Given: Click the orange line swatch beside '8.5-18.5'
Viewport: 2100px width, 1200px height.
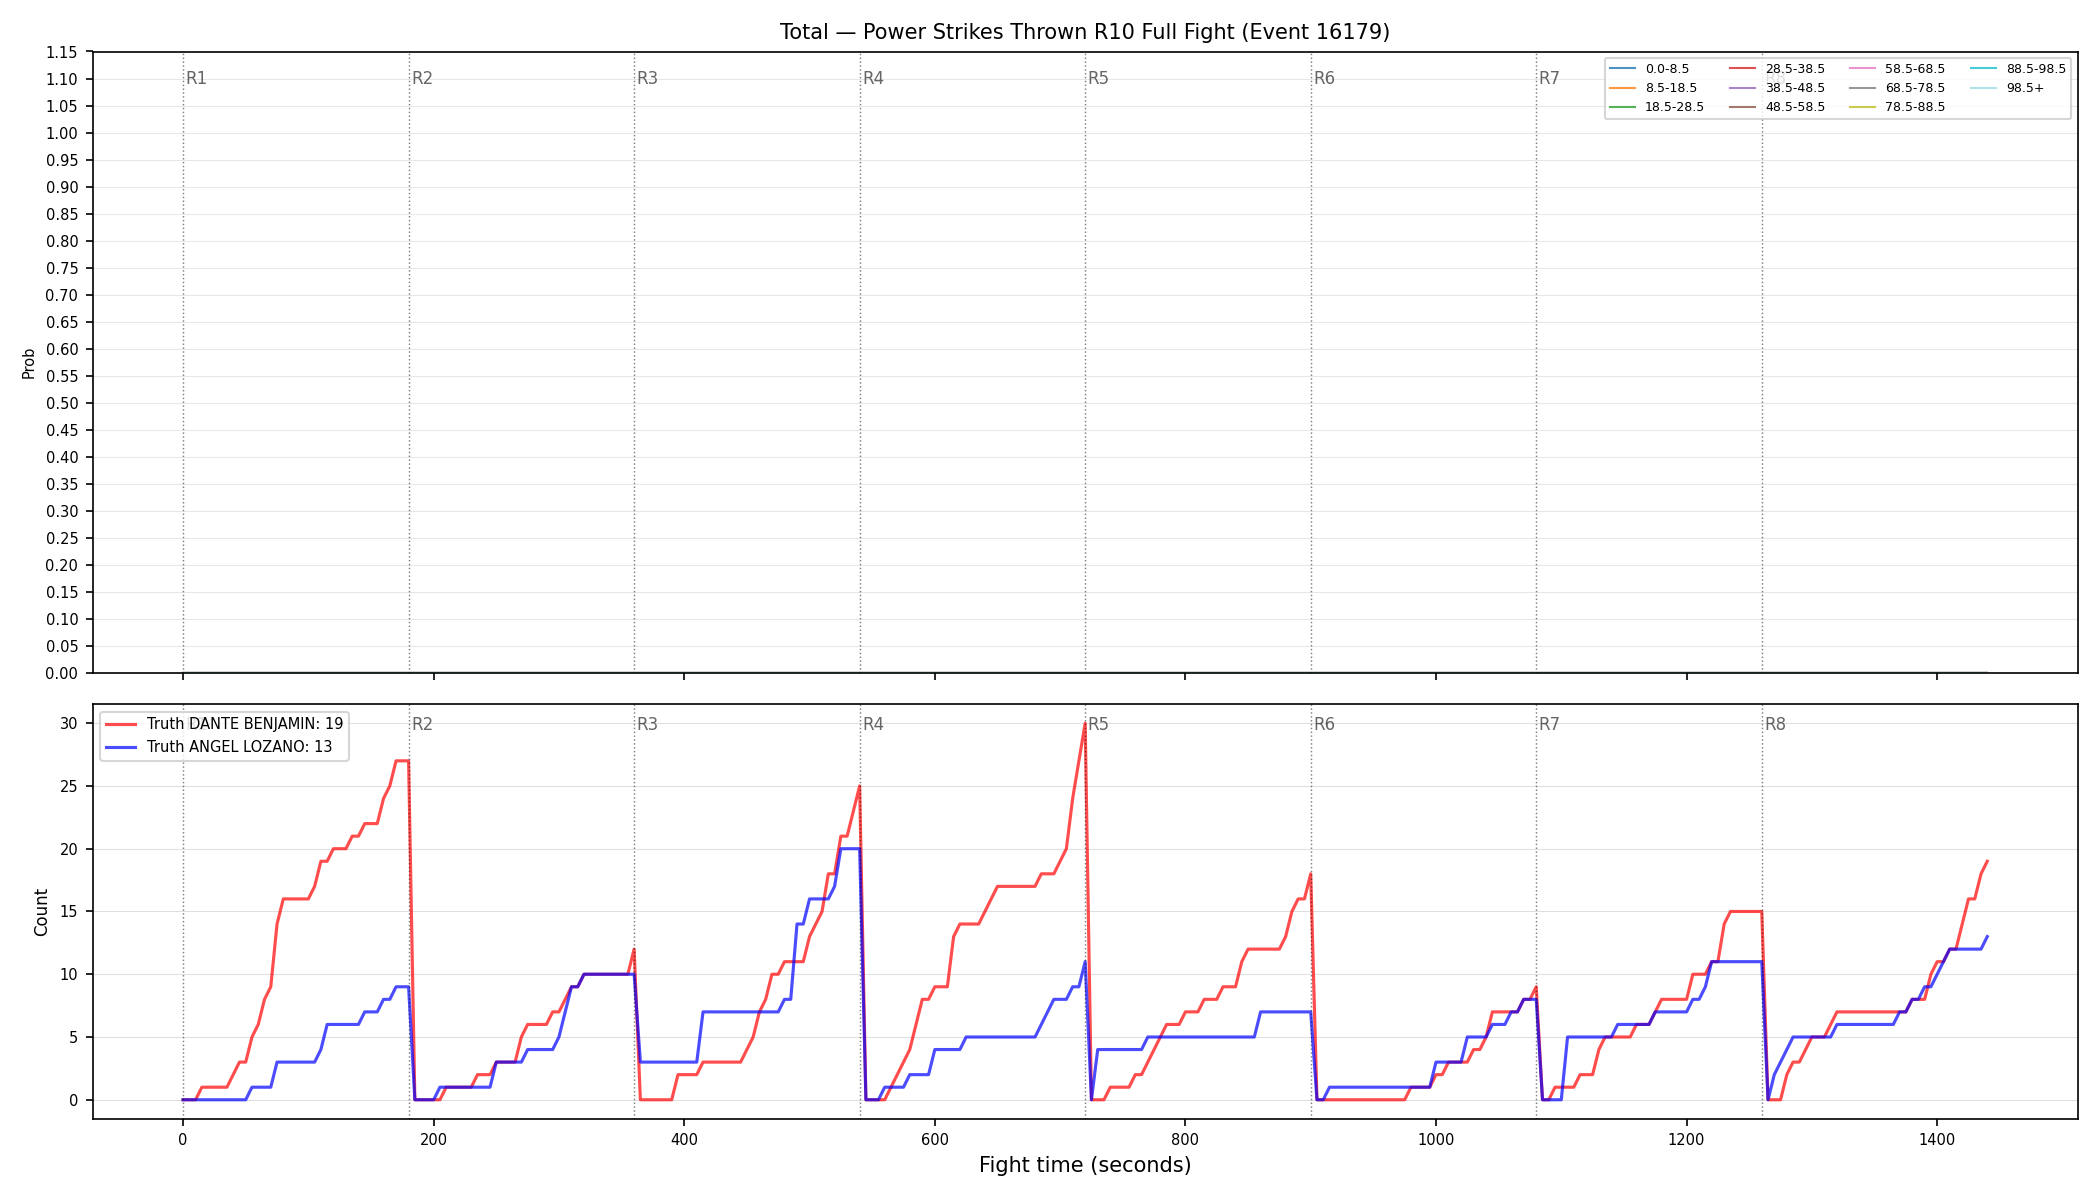Looking at the screenshot, I should pyautogui.click(x=1623, y=88).
